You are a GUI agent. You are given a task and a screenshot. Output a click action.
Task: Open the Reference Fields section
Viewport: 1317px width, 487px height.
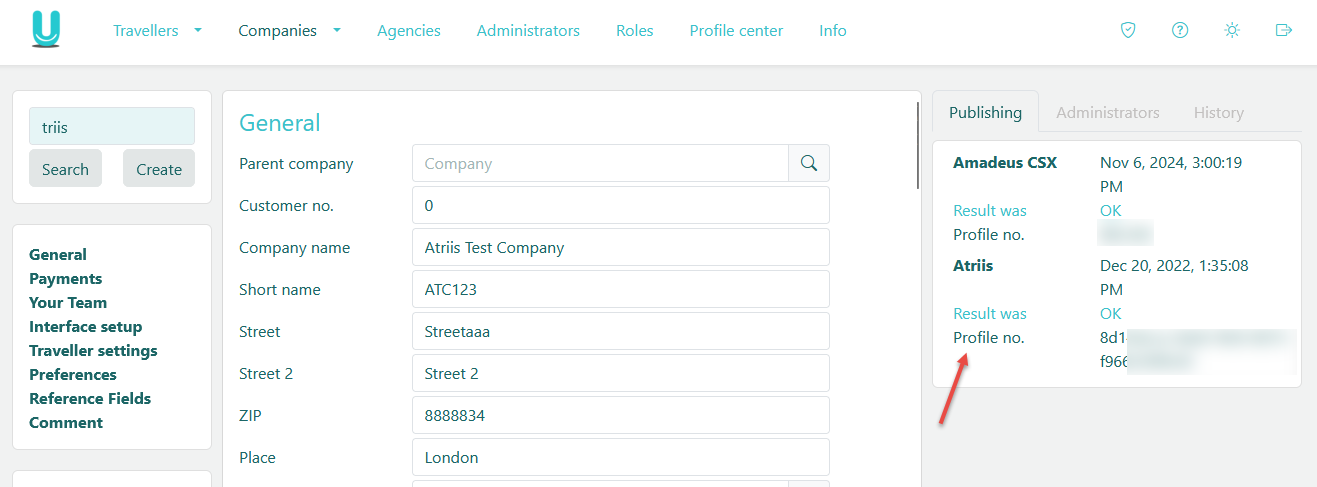(x=90, y=399)
